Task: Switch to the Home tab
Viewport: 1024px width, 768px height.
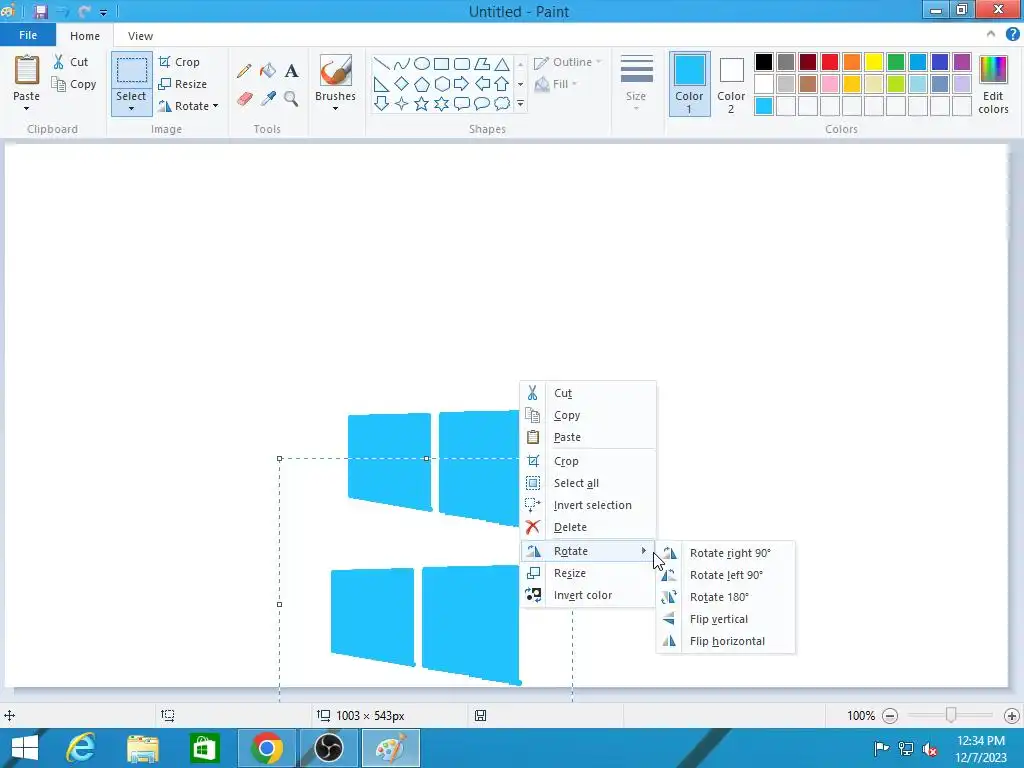Action: [85, 36]
